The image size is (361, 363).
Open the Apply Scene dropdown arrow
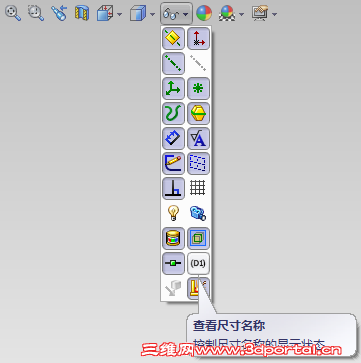(241, 14)
